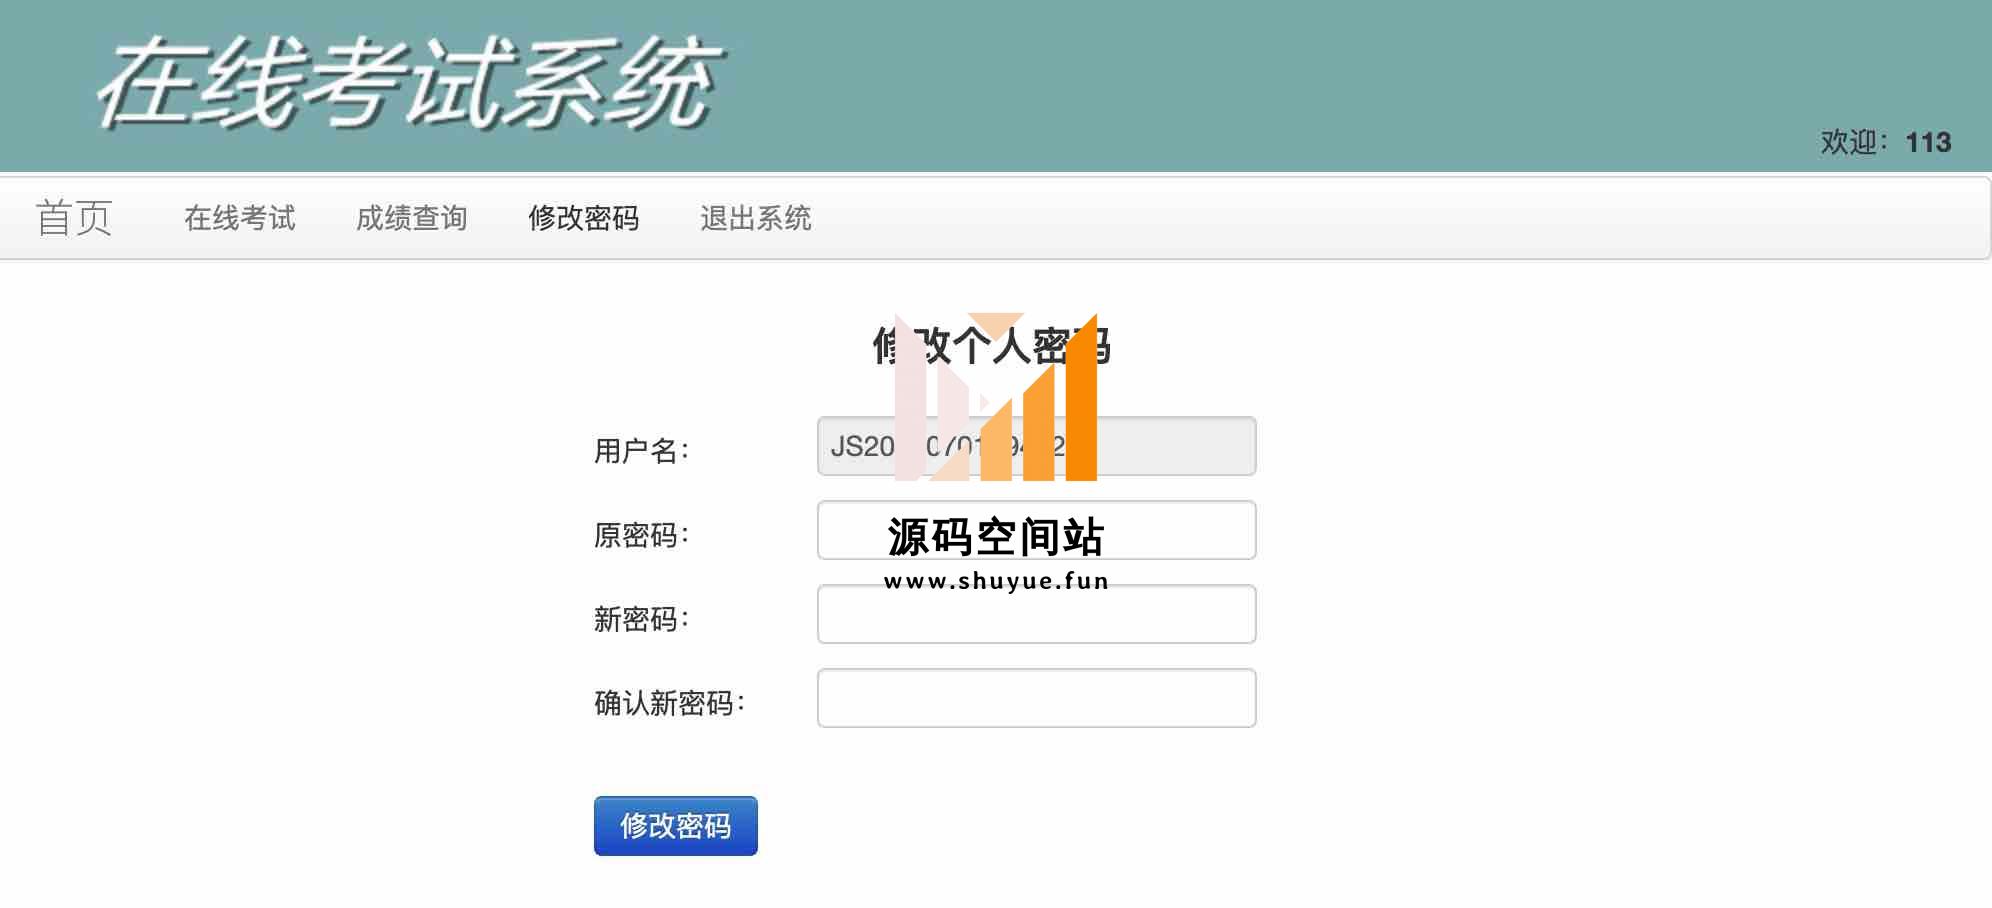Open the 在线考试 navigation item

coord(240,218)
